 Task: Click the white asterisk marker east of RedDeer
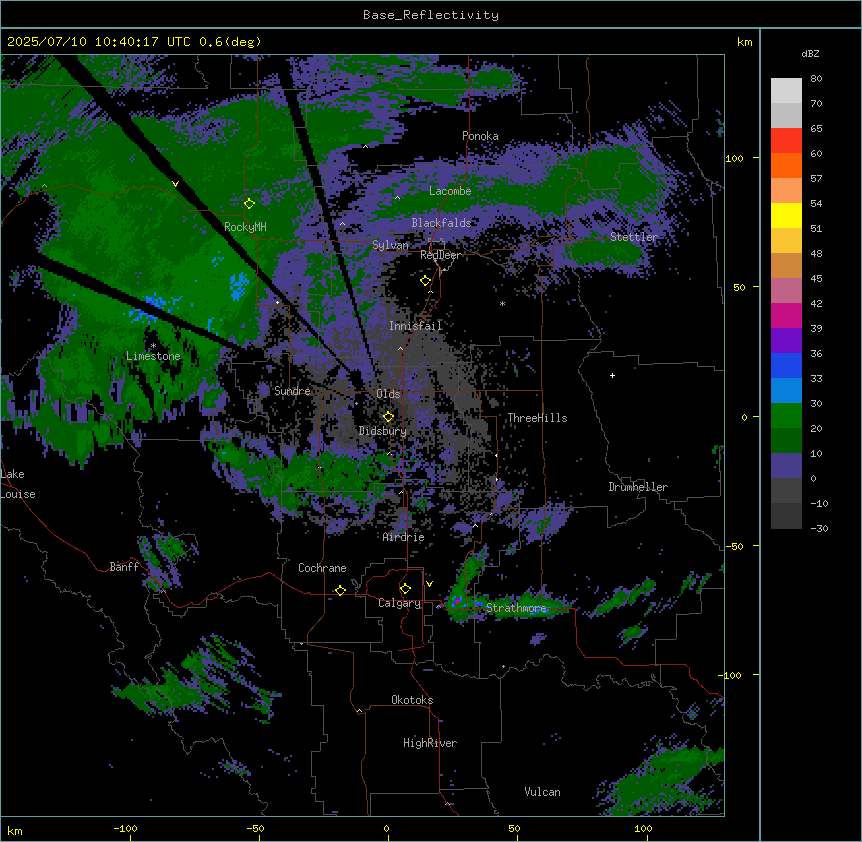pos(502,303)
